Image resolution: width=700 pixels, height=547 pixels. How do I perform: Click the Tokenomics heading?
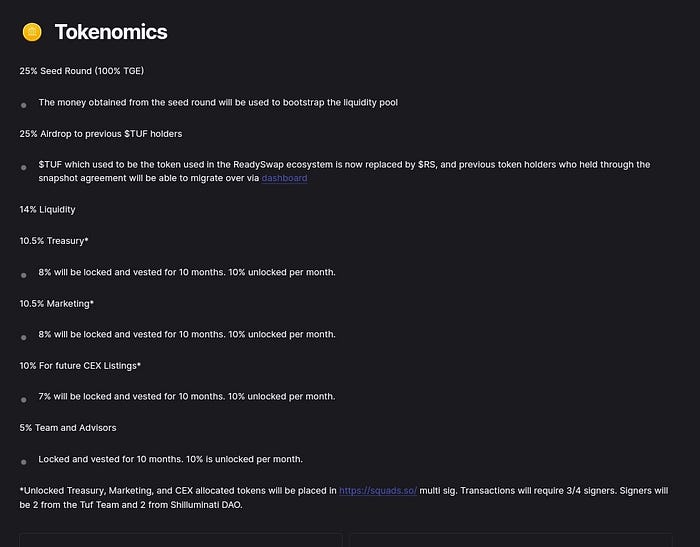tap(111, 32)
